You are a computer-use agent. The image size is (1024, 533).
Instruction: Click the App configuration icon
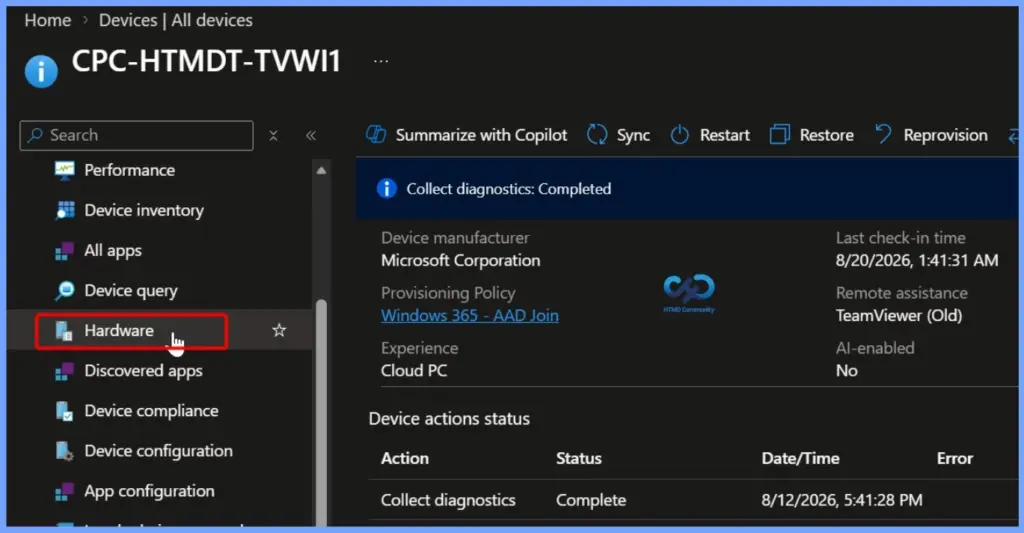(65, 491)
